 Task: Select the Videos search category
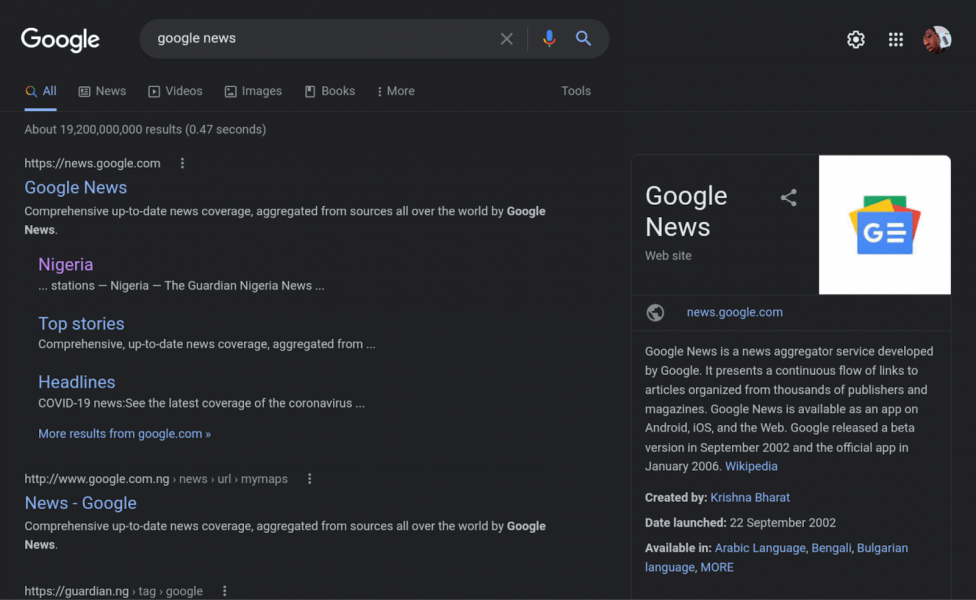[175, 91]
